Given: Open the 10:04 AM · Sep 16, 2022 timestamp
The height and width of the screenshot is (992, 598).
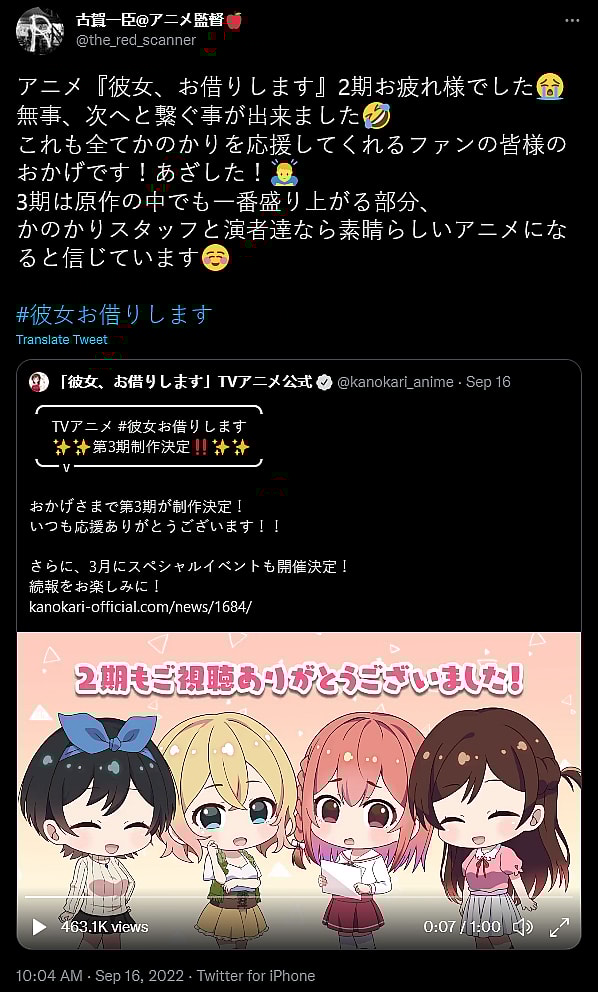Looking at the screenshot, I should point(99,976).
